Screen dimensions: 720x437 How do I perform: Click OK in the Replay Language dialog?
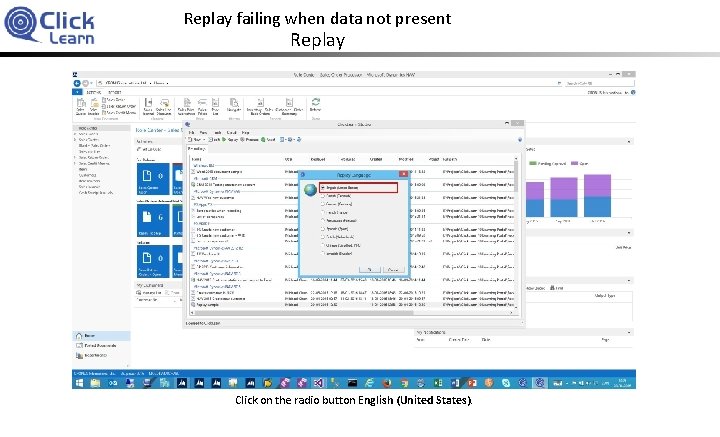click(x=370, y=269)
